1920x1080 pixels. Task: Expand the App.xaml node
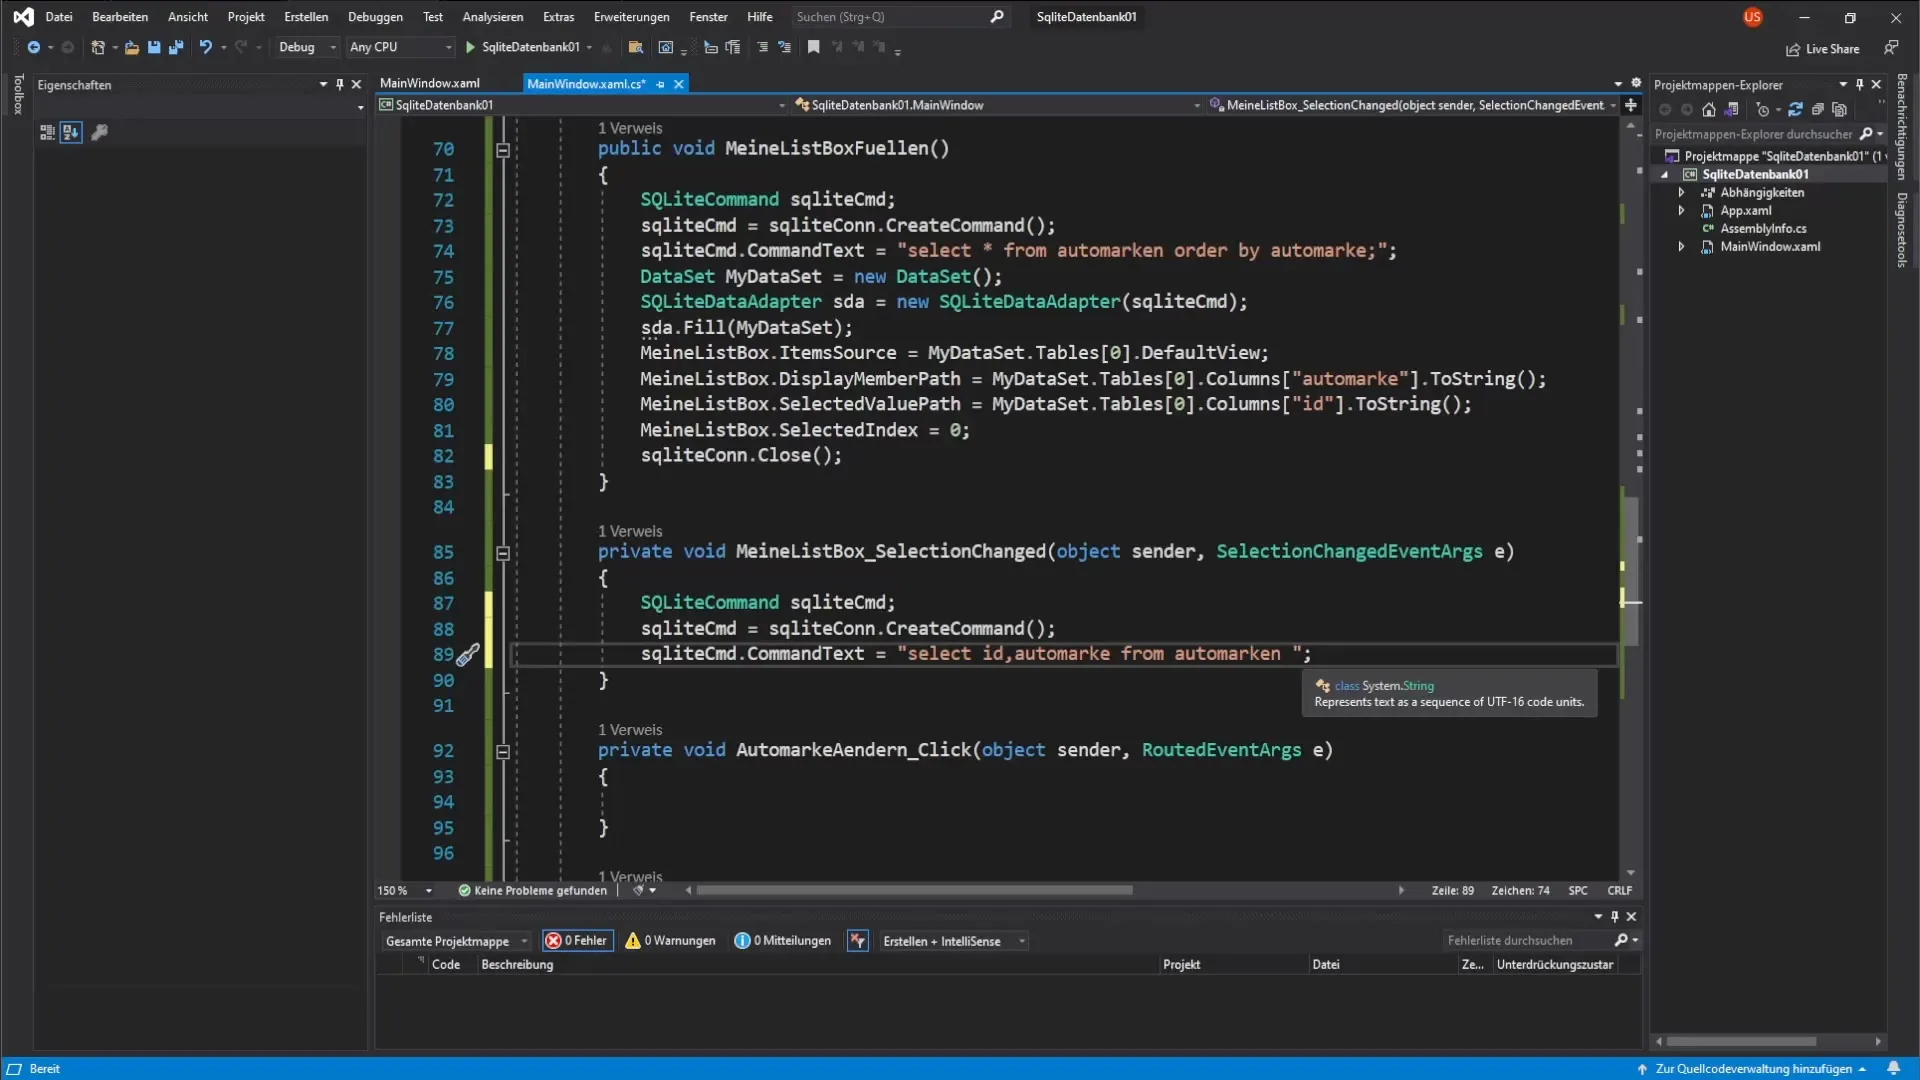click(x=1681, y=211)
